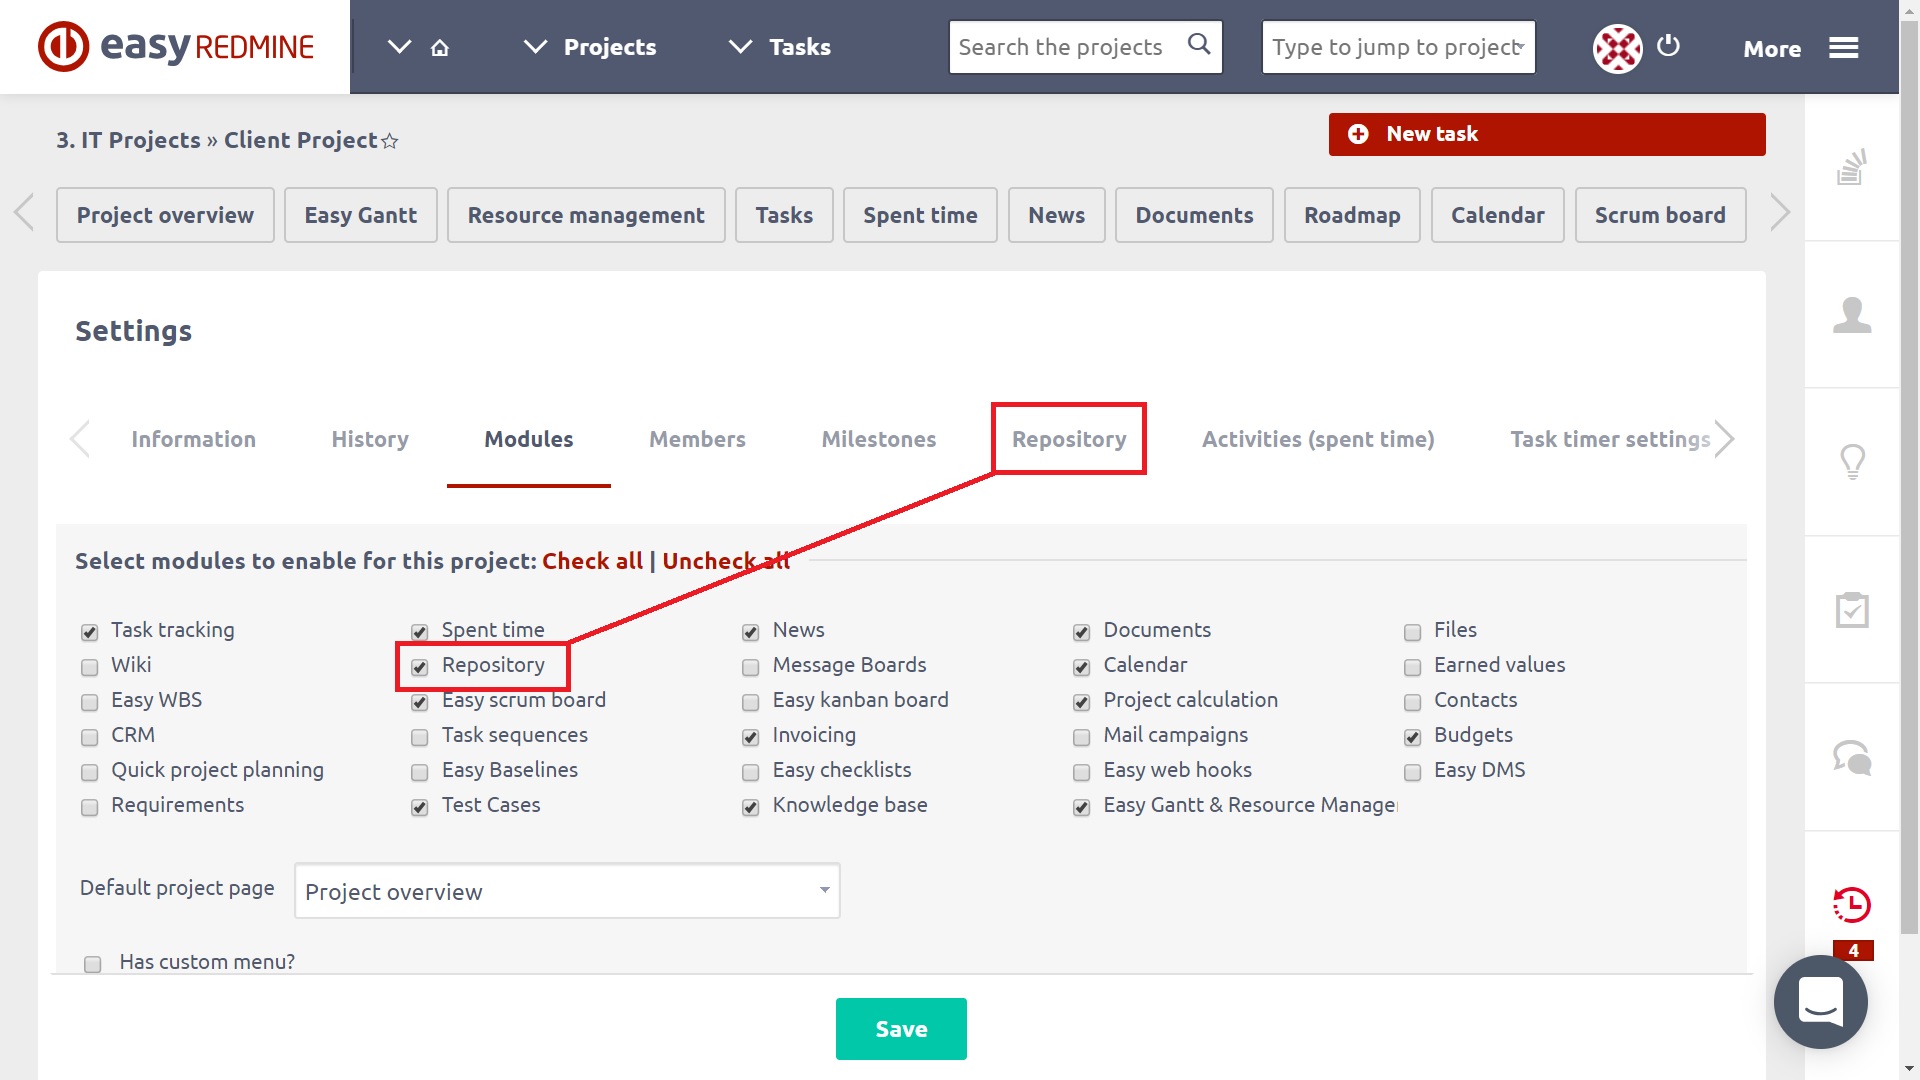Switch to the Members settings tab
The width and height of the screenshot is (1920, 1080).
(x=697, y=439)
